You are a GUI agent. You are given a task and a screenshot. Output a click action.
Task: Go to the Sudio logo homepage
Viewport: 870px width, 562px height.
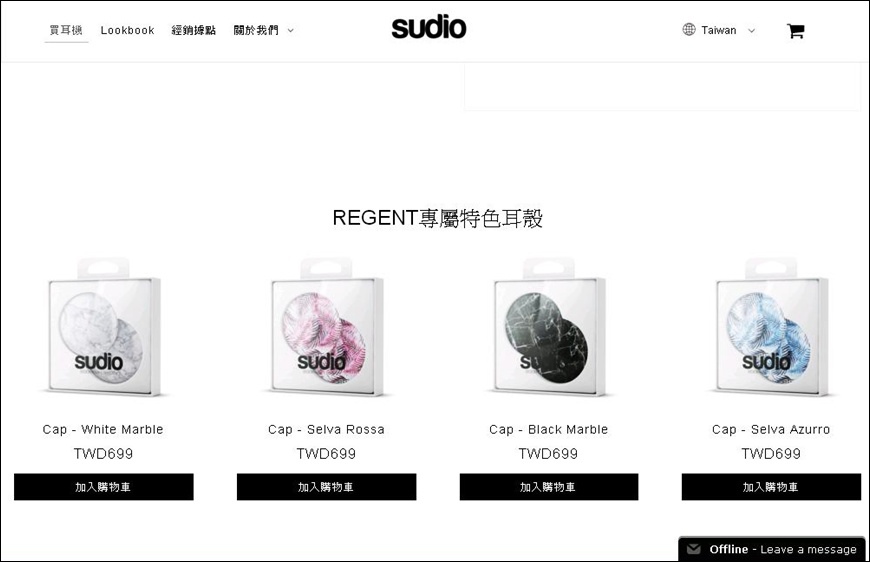(429, 28)
